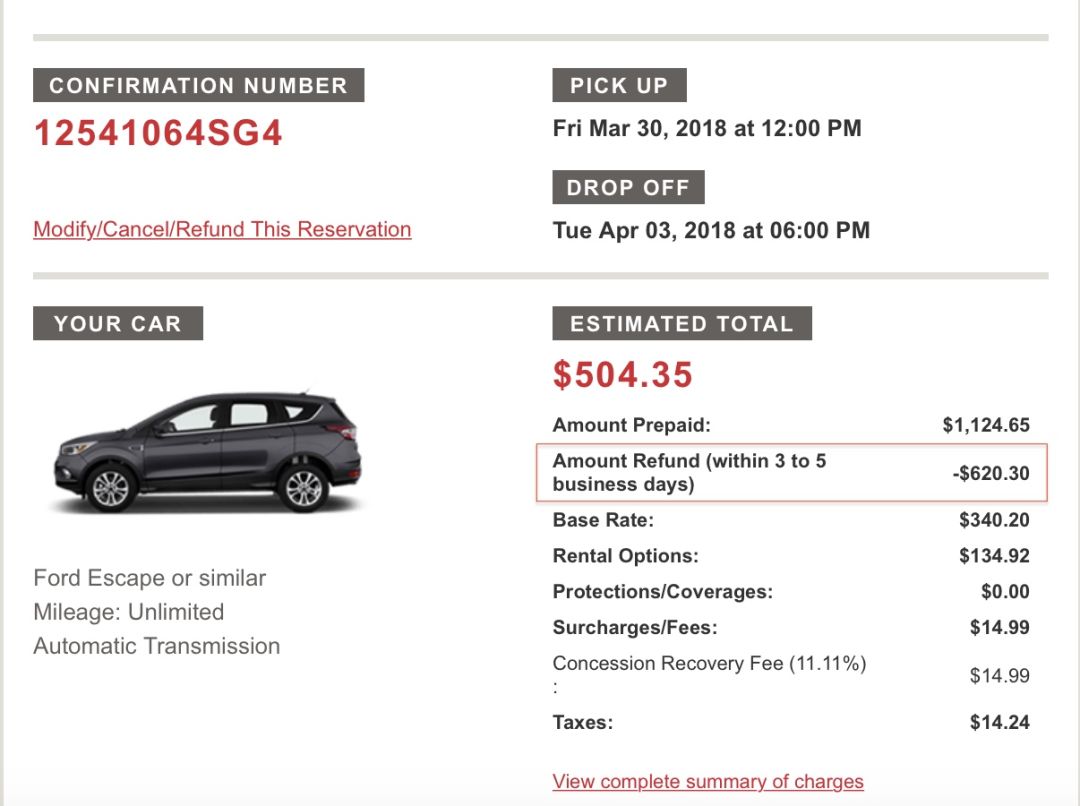Click the Concession Recovery Fee line
1080x806 pixels.
(709, 664)
